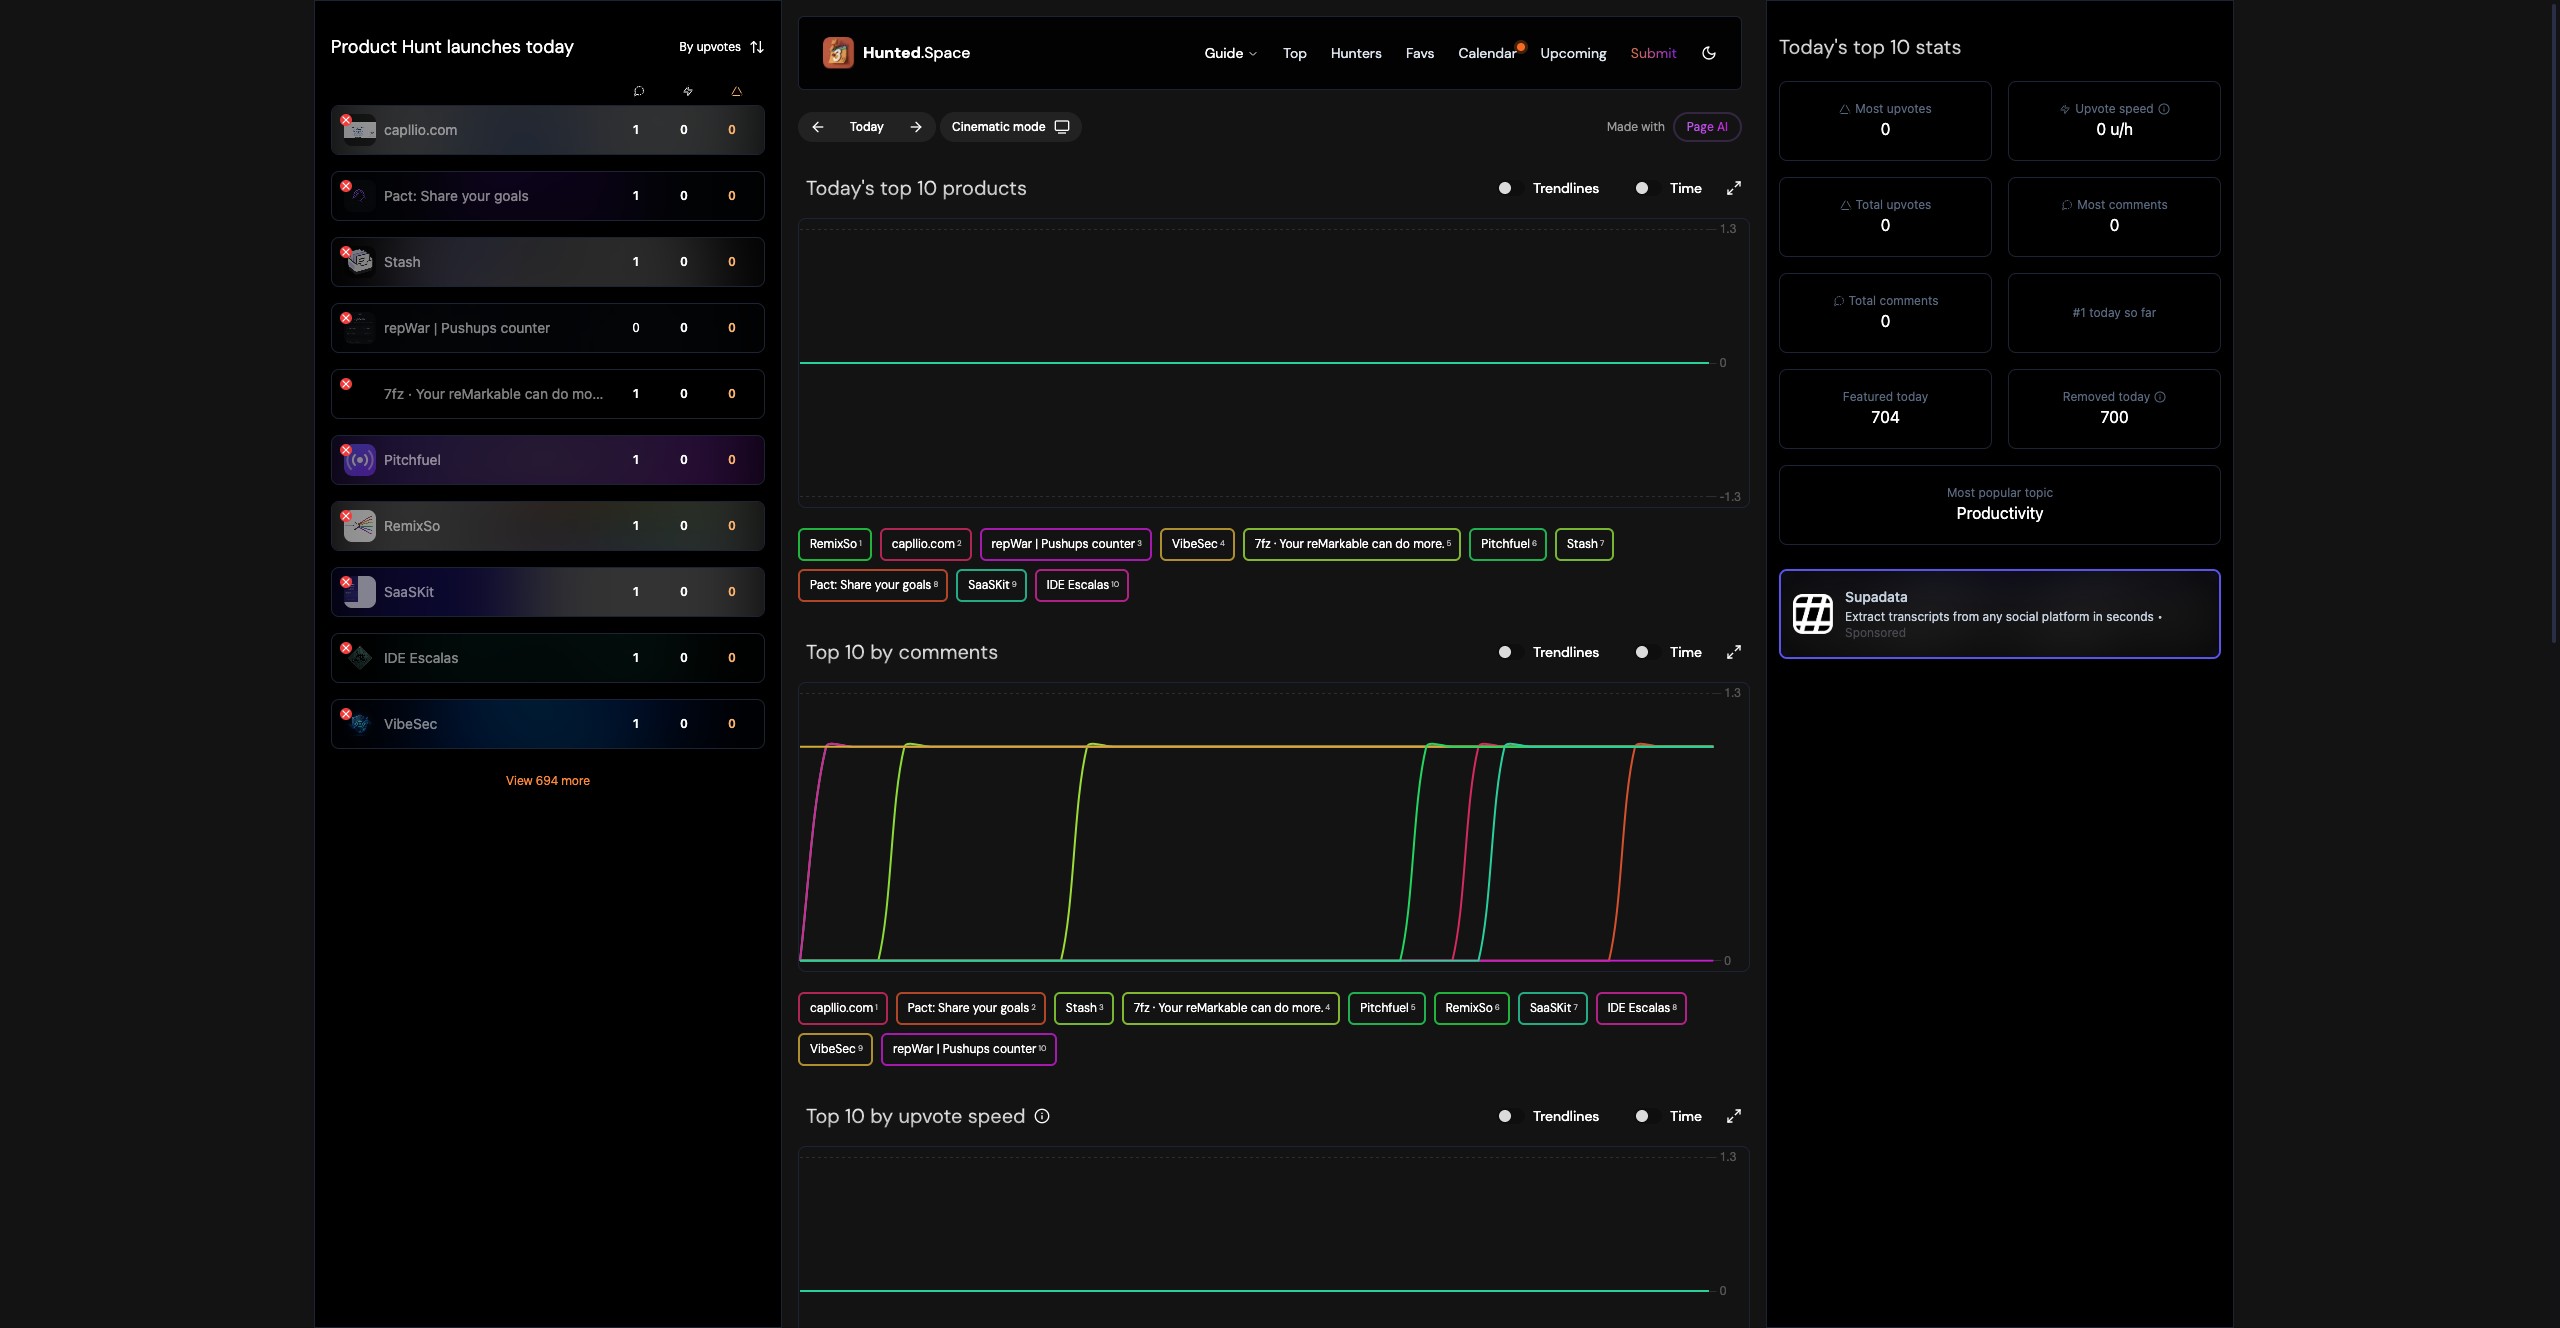Toggle capllio.com legend chip in comments chart
2560x1328 pixels.
coord(843,1008)
